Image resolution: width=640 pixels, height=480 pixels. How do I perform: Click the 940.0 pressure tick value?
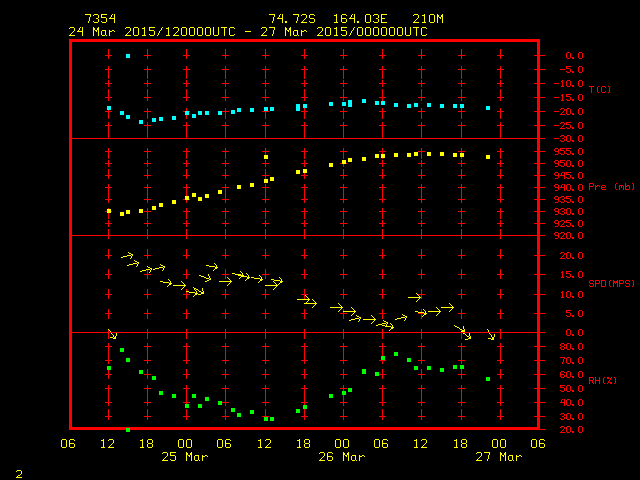pos(569,188)
